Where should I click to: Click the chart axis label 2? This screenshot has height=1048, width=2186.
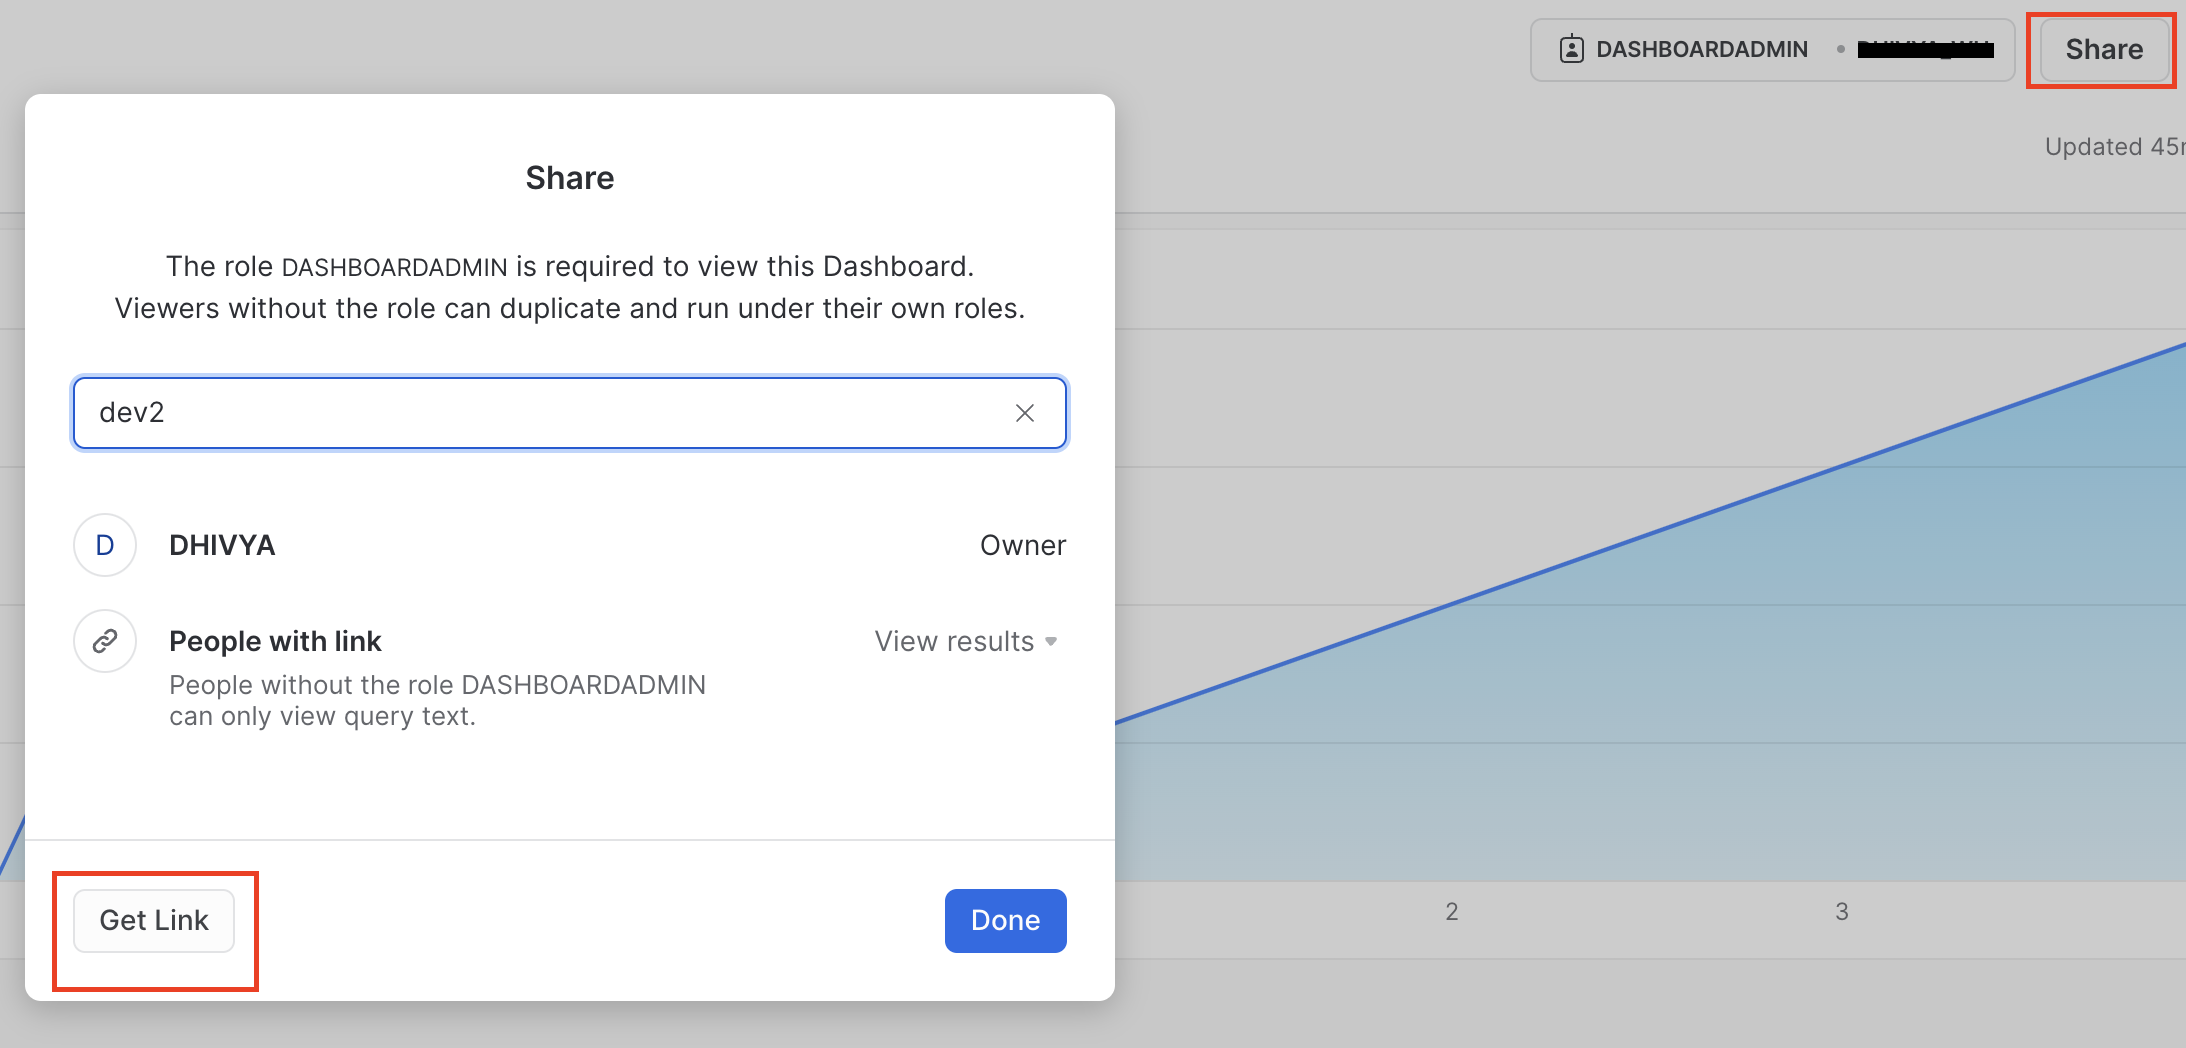click(1452, 911)
